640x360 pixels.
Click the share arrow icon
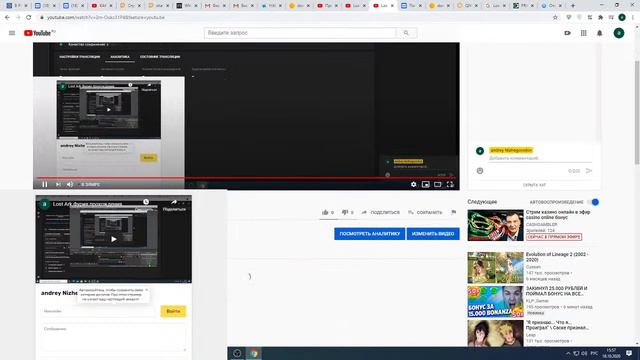tap(364, 212)
